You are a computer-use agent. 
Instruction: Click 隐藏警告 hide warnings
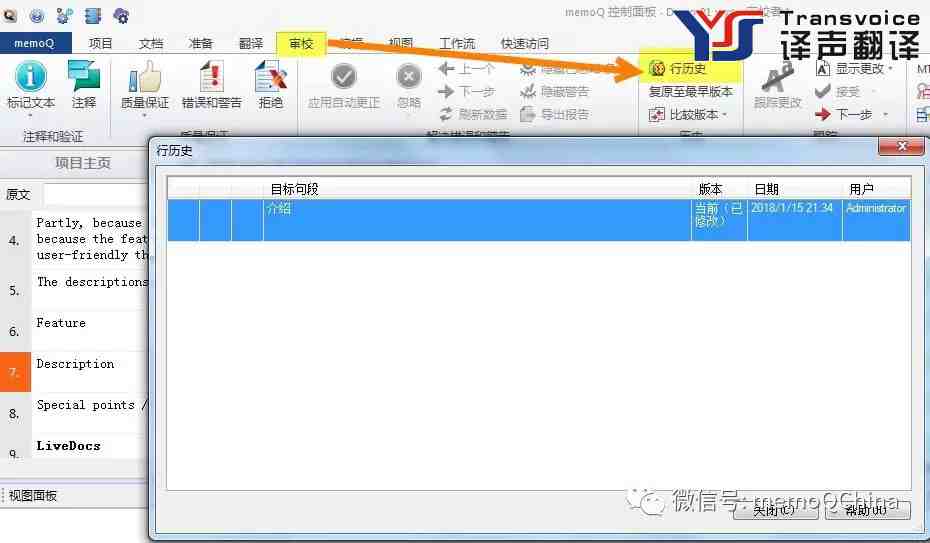pyautogui.click(x=554, y=91)
